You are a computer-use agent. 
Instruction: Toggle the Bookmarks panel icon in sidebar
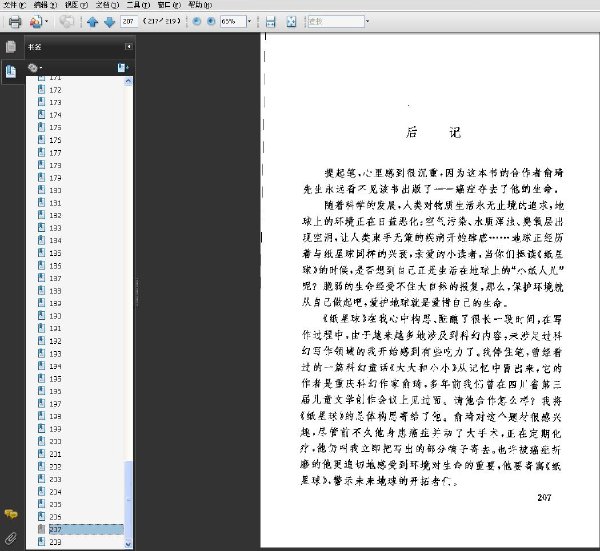[x=11, y=71]
